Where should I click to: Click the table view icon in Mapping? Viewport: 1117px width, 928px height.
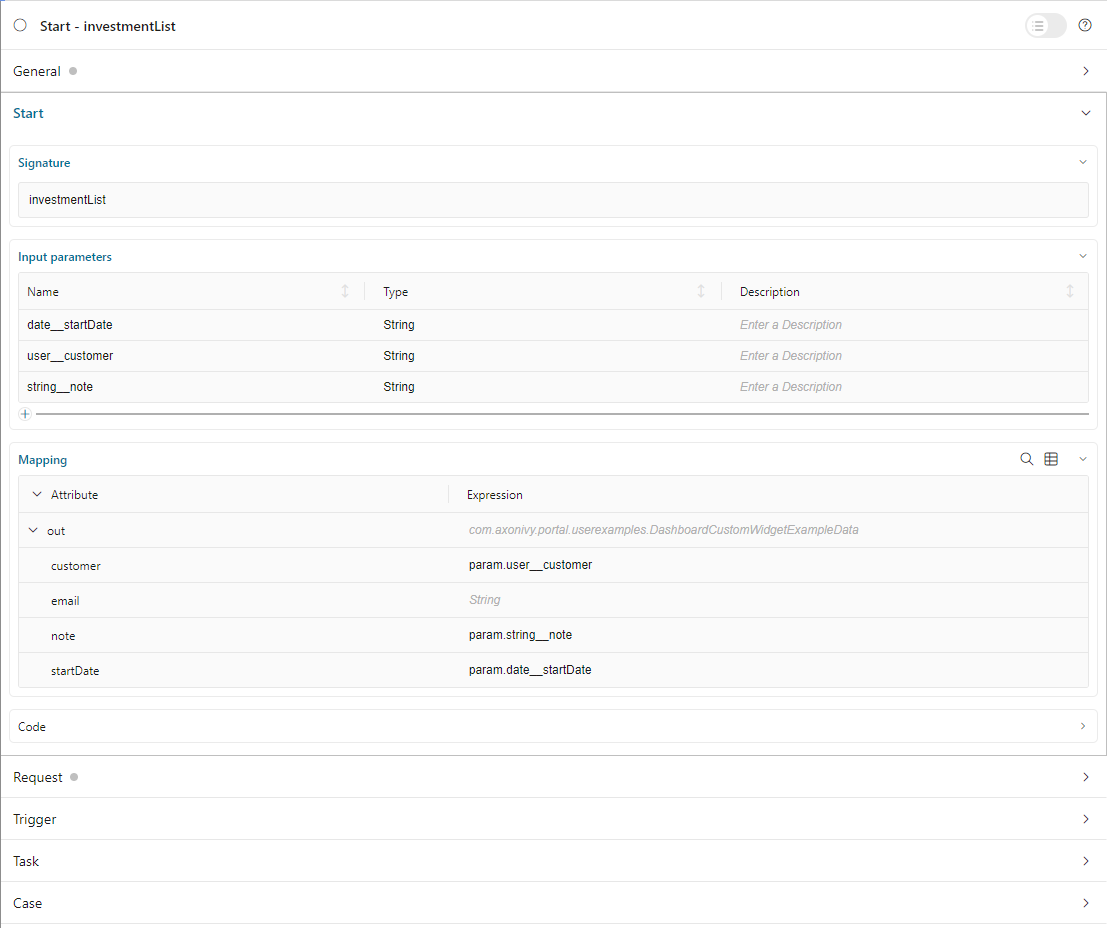(x=1051, y=458)
